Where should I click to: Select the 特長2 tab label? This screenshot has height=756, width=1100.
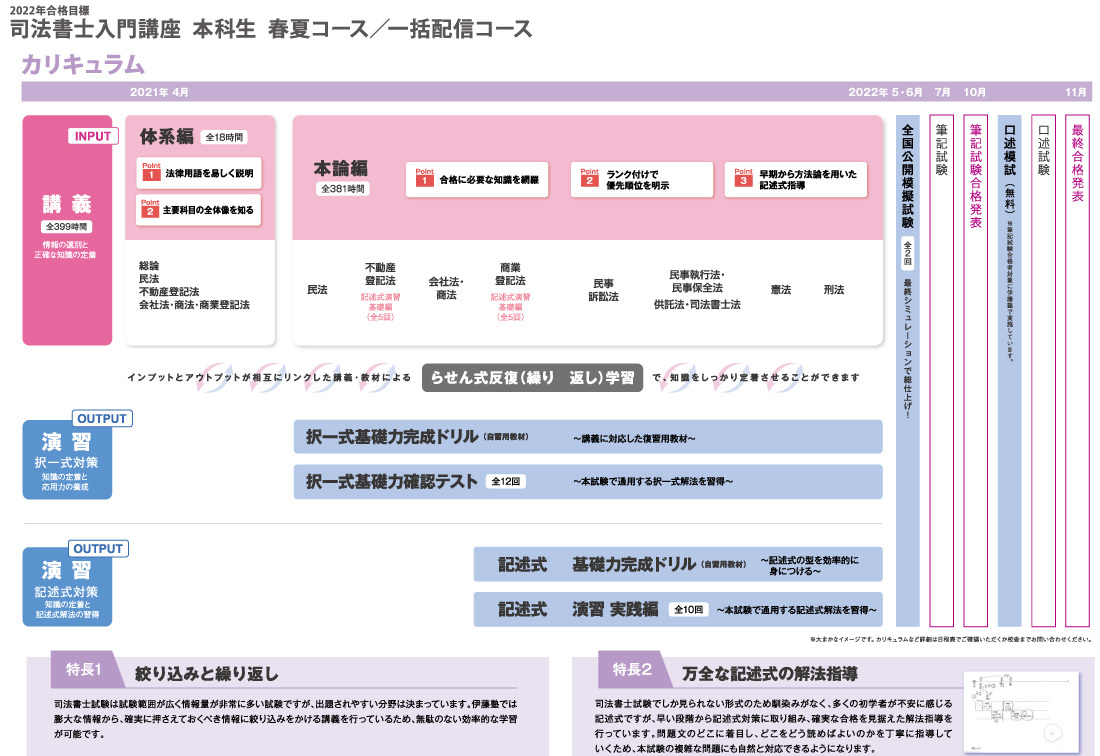tap(632, 670)
